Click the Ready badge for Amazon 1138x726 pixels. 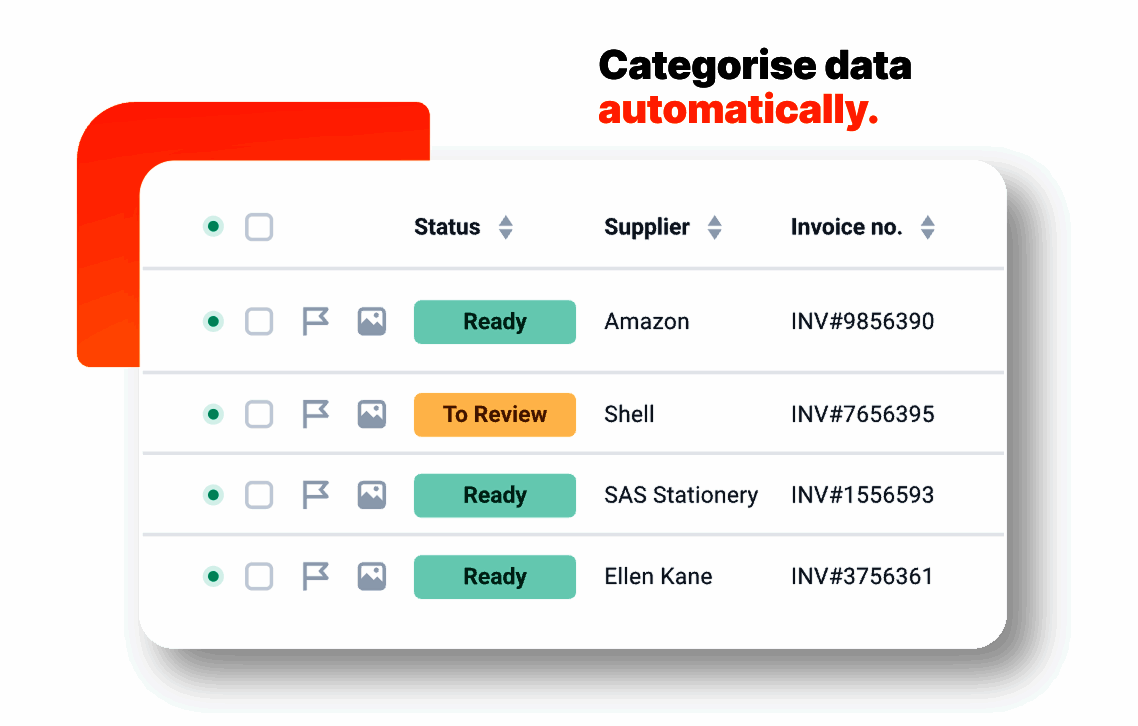click(x=495, y=322)
